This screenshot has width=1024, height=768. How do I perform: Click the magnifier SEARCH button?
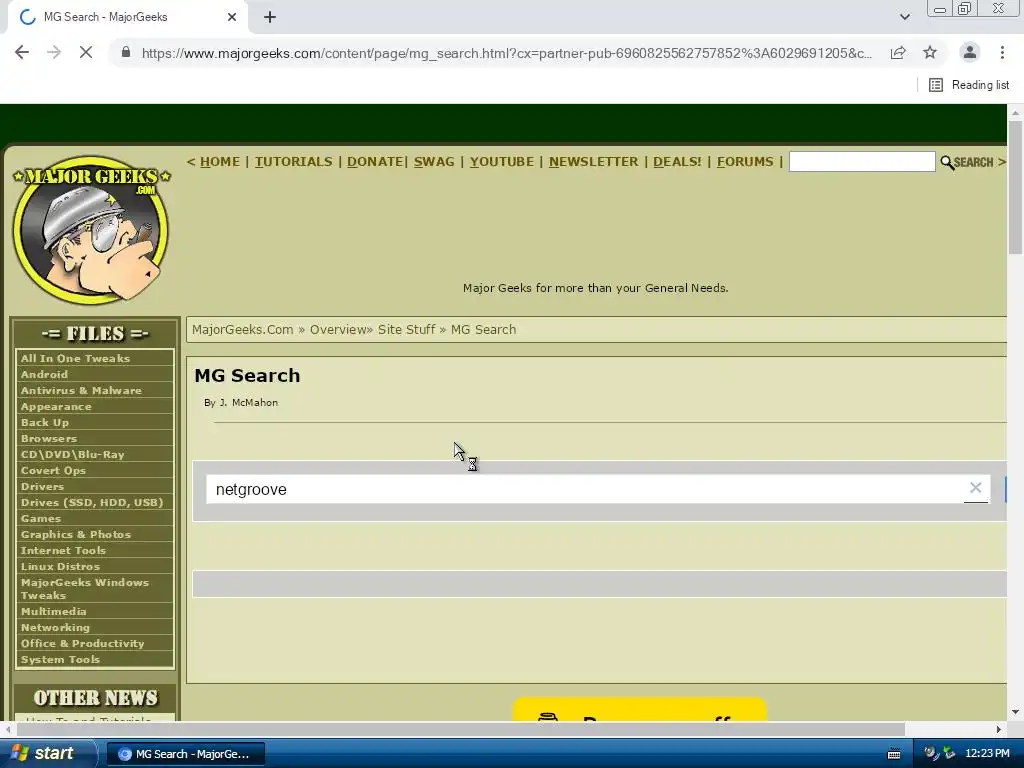click(x=967, y=162)
